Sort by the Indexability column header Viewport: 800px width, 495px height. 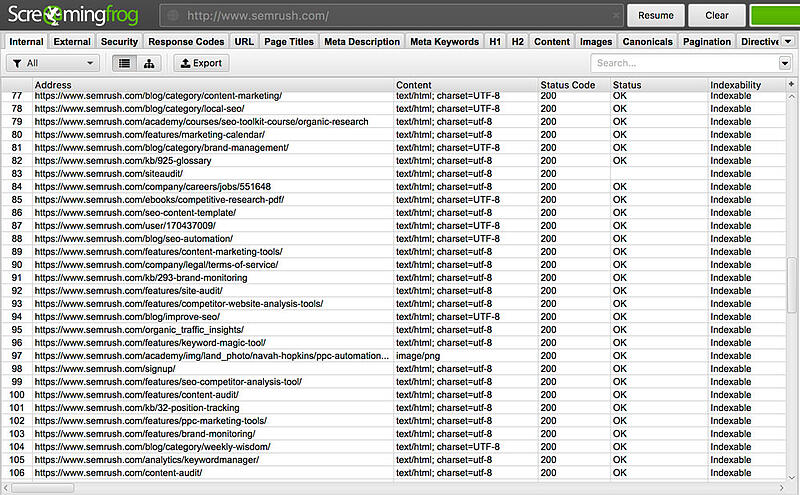(x=746, y=85)
